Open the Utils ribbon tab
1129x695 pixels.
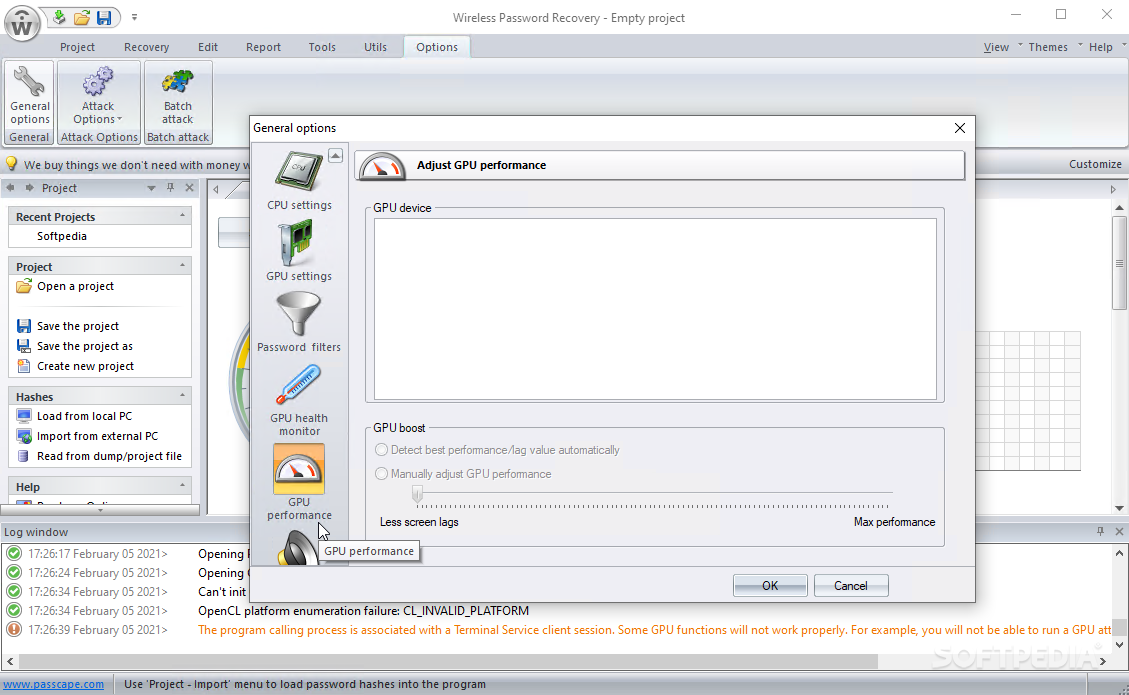(375, 47)
